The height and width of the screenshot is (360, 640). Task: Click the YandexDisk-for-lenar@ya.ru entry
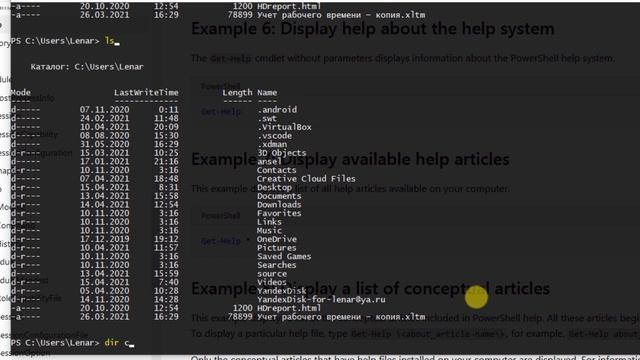tap(321, 300)
